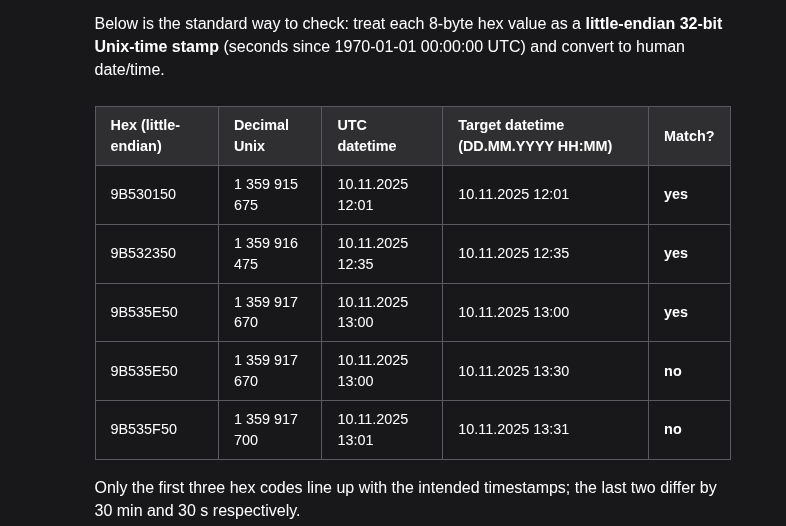
Task: Click hex value 9B530150 in the table
Action: coord(143,194)
